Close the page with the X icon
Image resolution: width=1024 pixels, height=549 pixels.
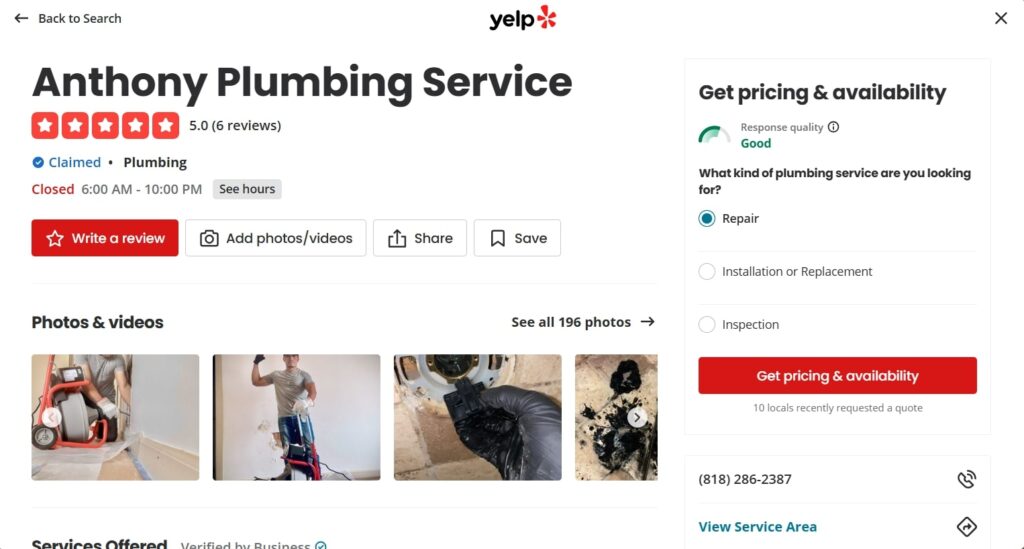pos(1001,18)
